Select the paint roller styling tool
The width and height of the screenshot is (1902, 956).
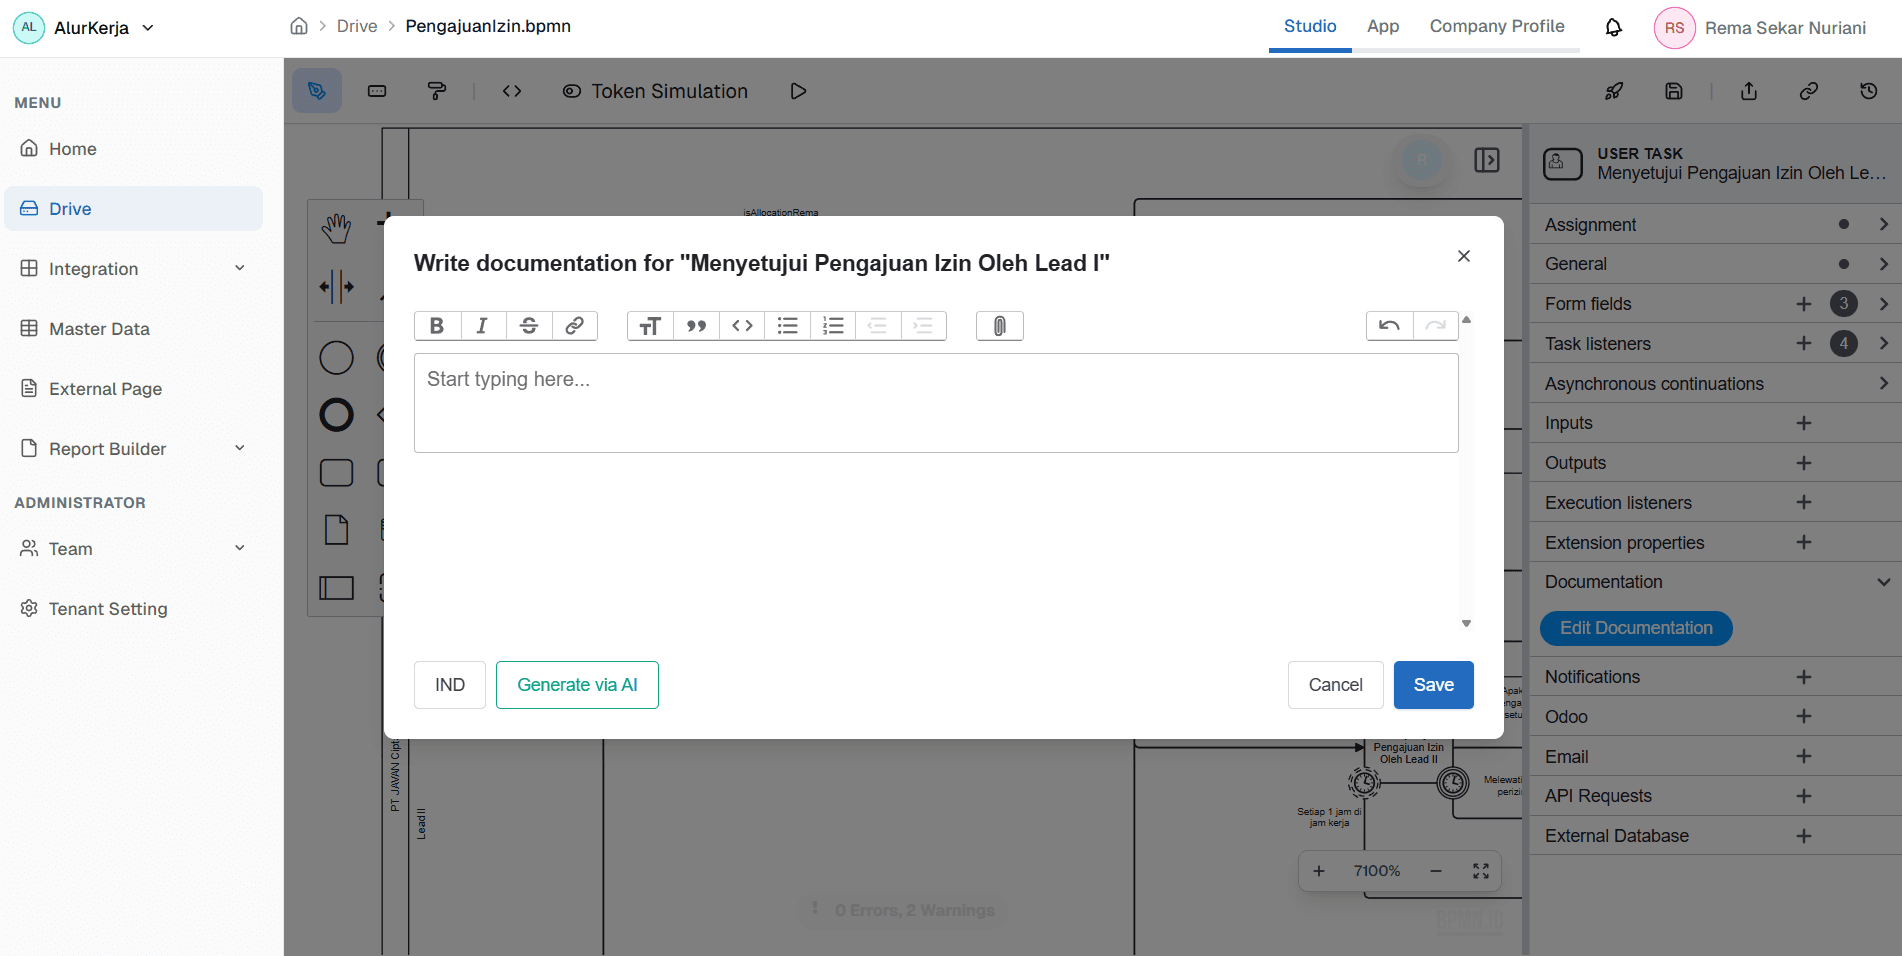(436, 91)
